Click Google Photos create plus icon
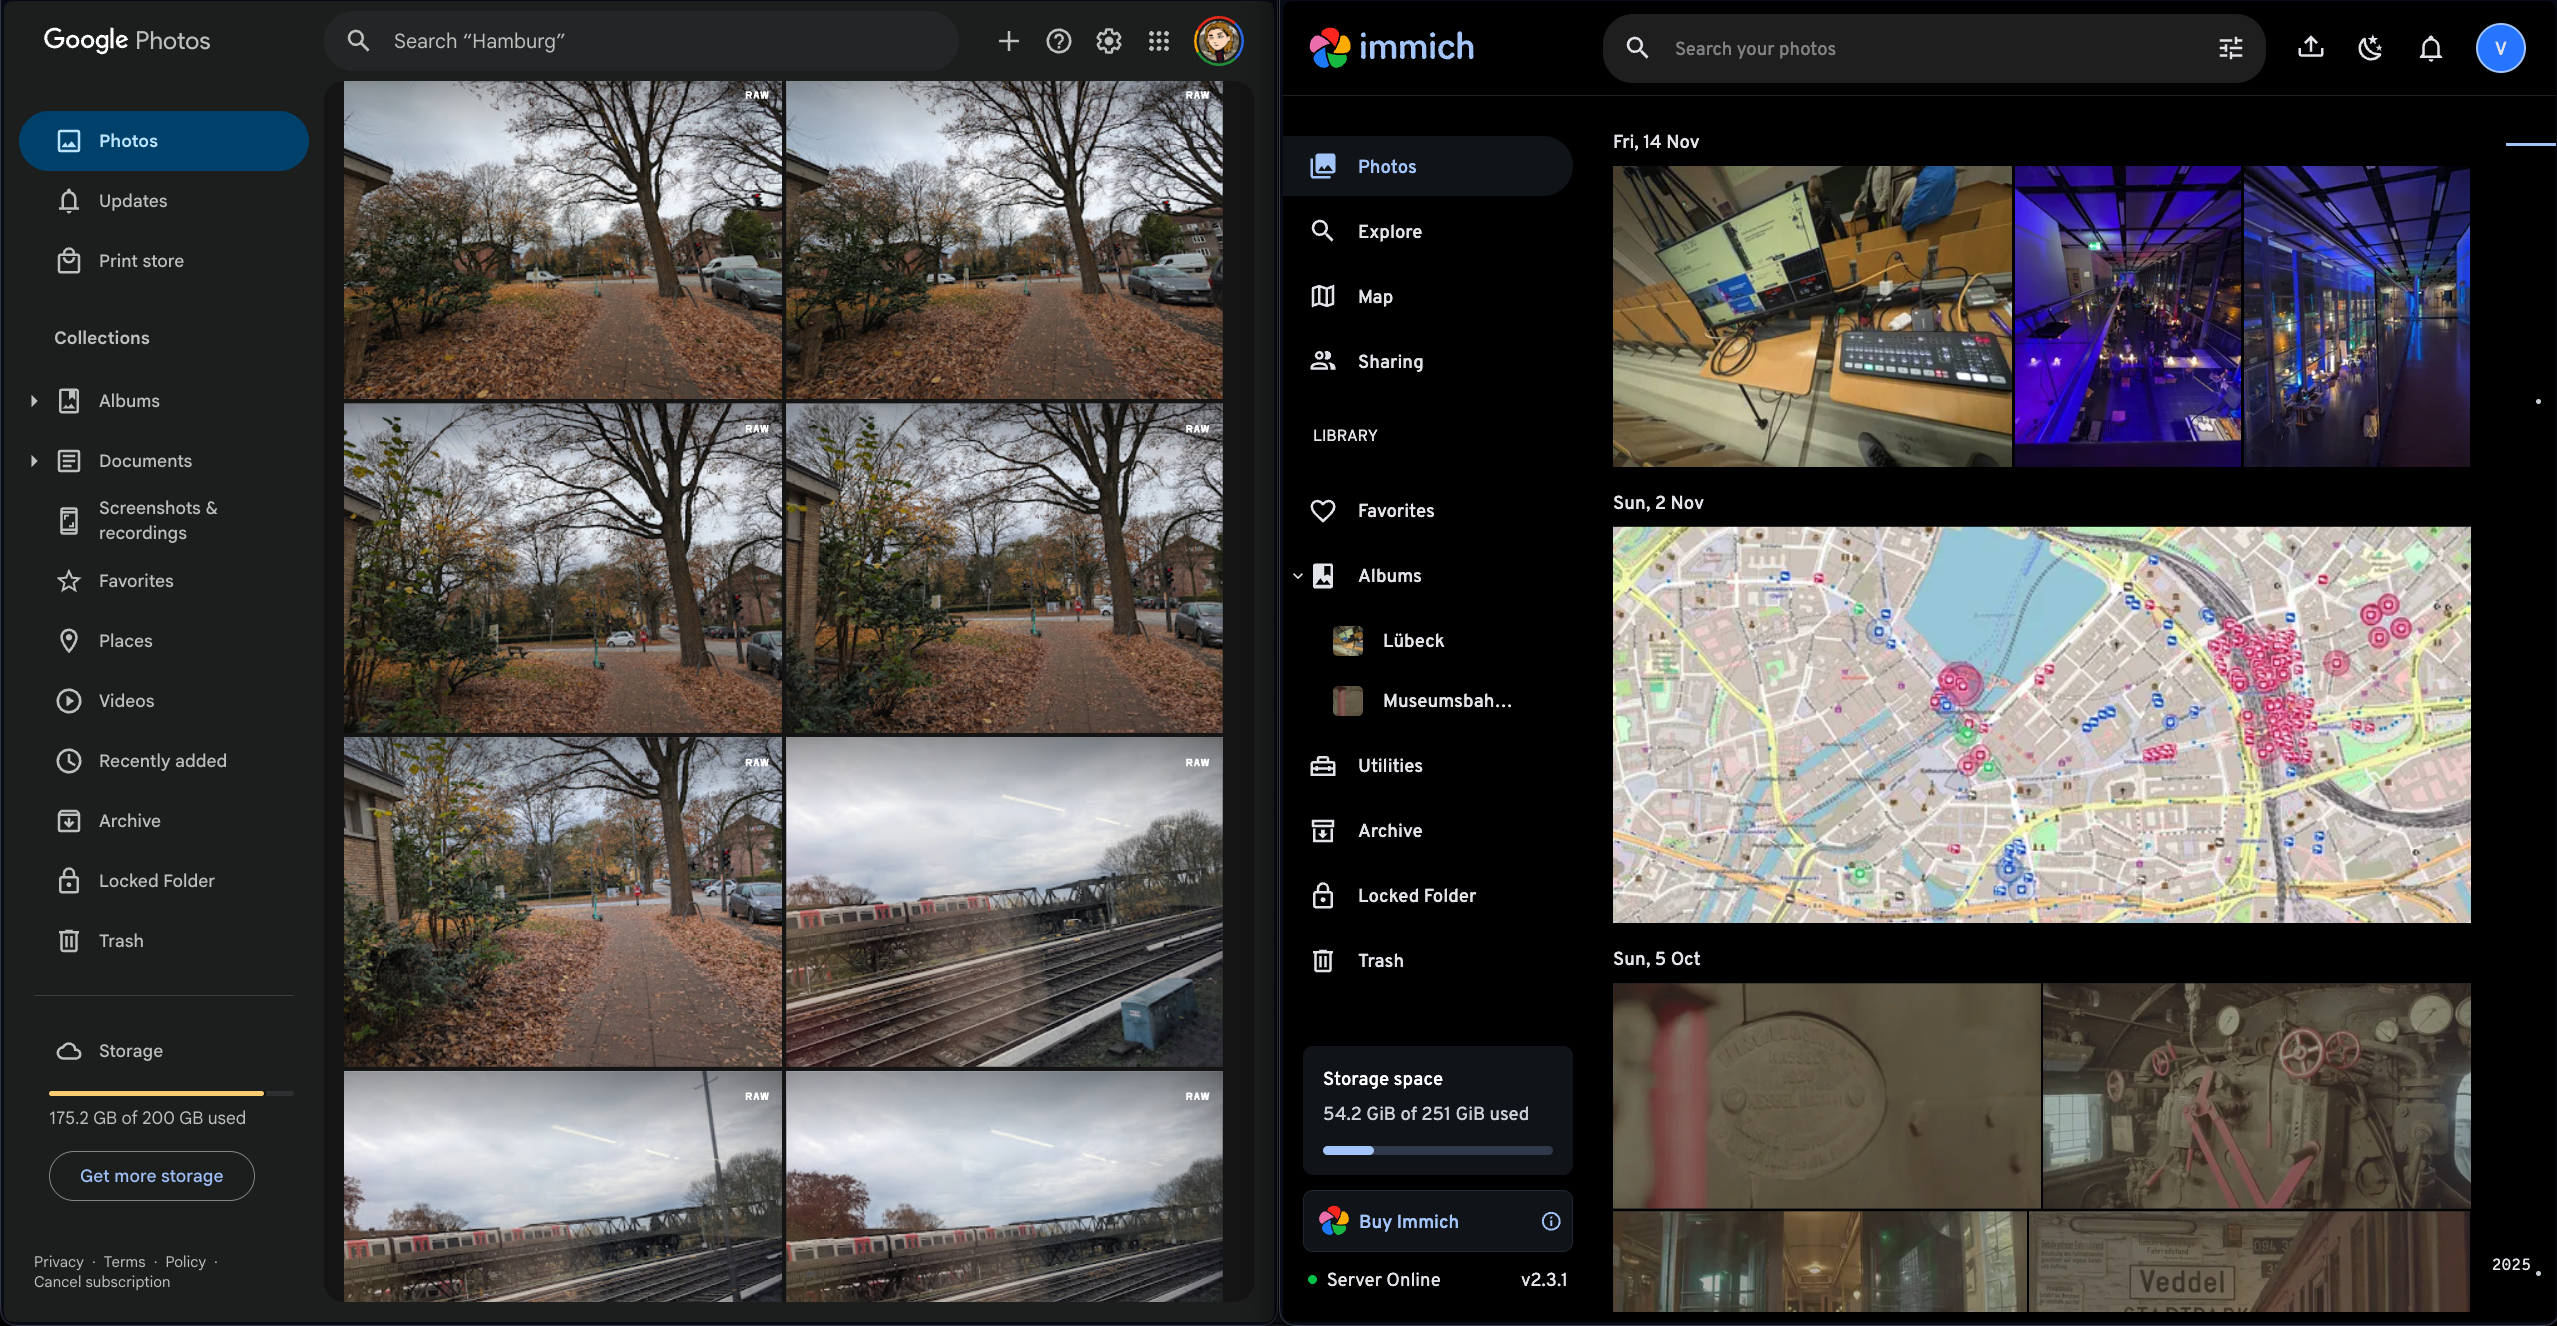Screen dimensions: 2557x1326 [1008, 41]
